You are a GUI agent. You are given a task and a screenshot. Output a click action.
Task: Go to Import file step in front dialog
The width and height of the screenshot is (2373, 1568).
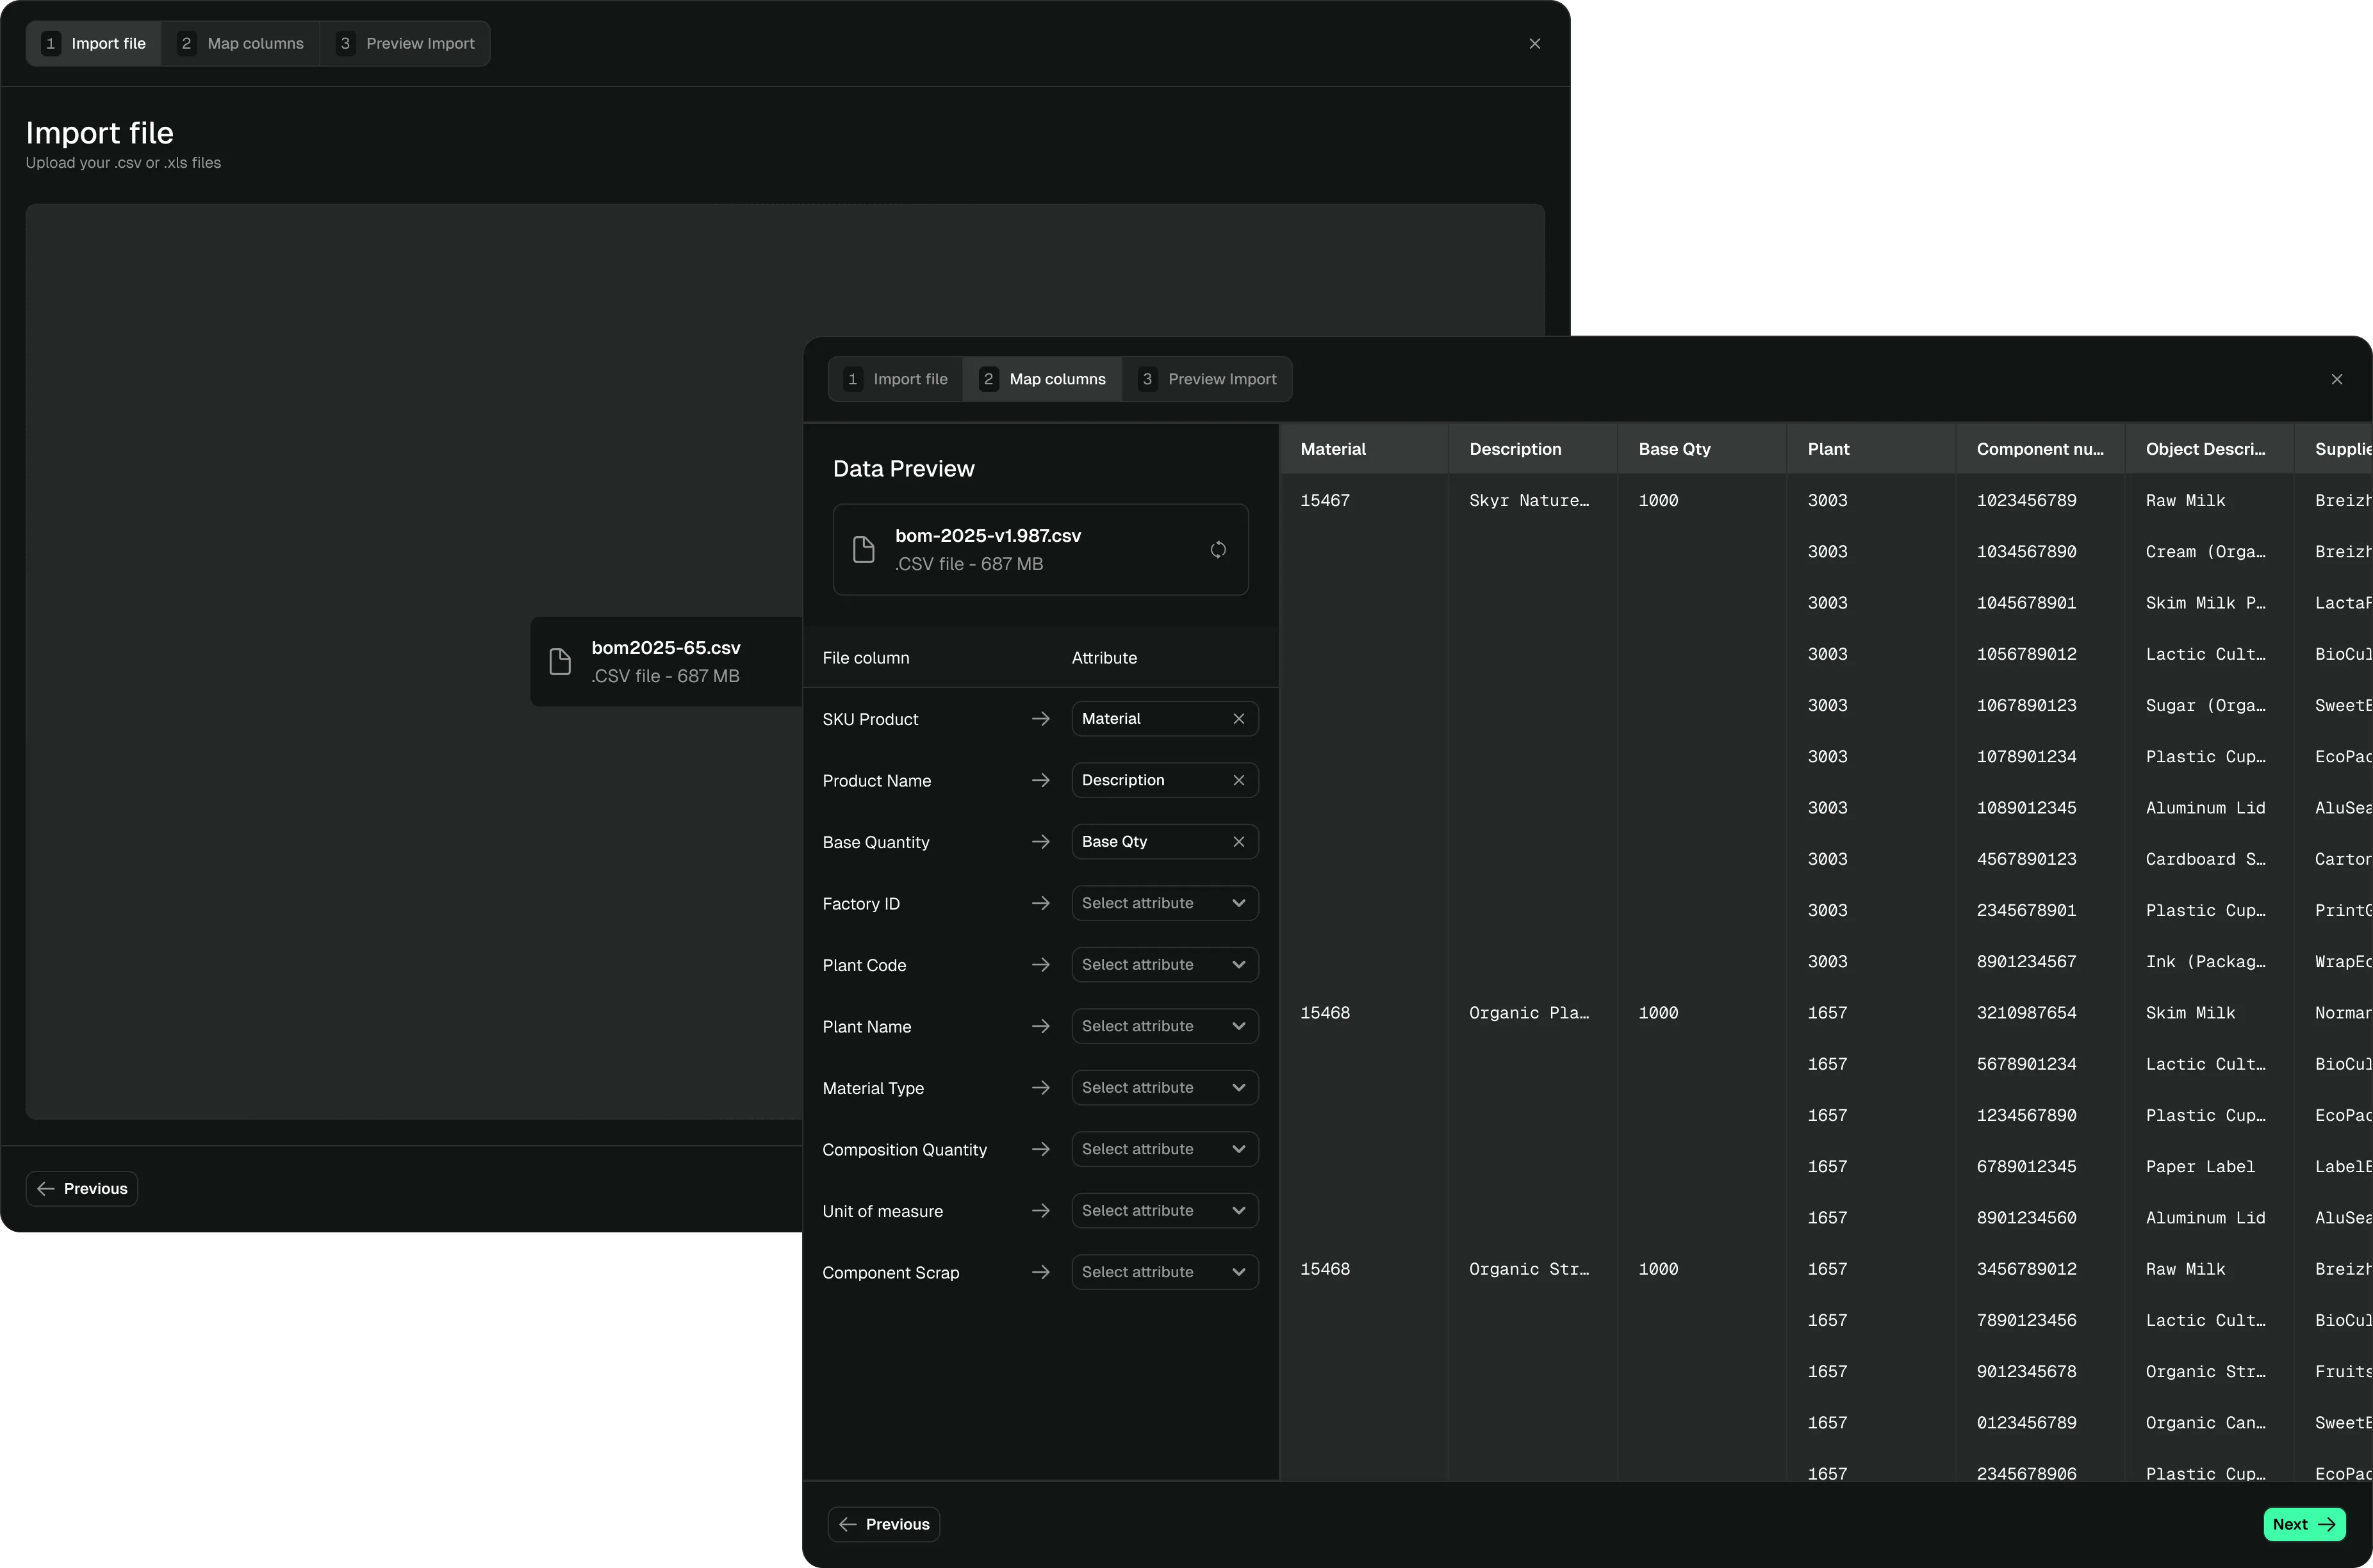pyautogui.click(x=896, y=379)
